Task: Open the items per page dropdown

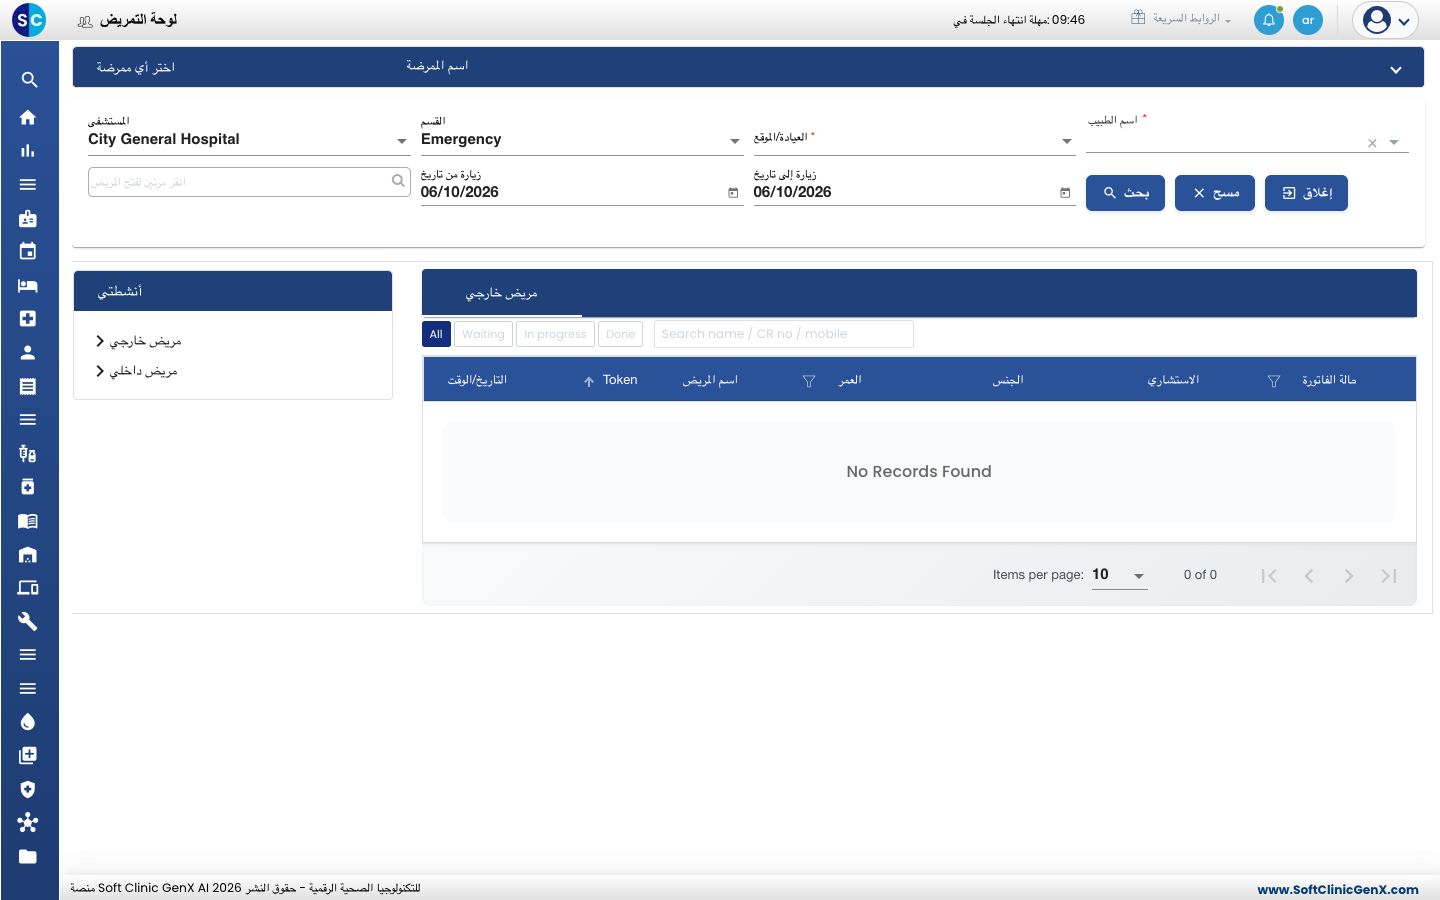Action: coord(1119,575)
